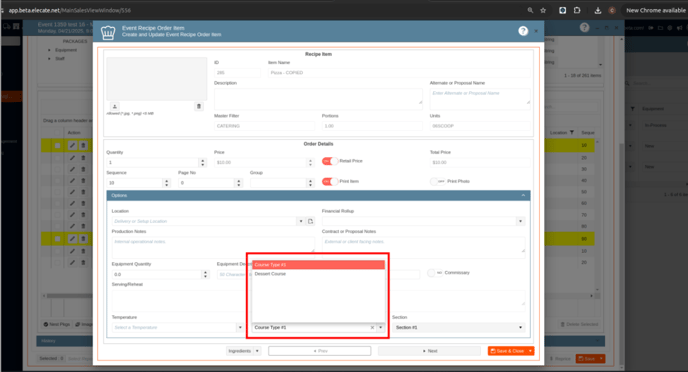This screenshot has width=688, height=372.
Task: Toggle the Retail Price switch
Action: [x=330, y=161]
